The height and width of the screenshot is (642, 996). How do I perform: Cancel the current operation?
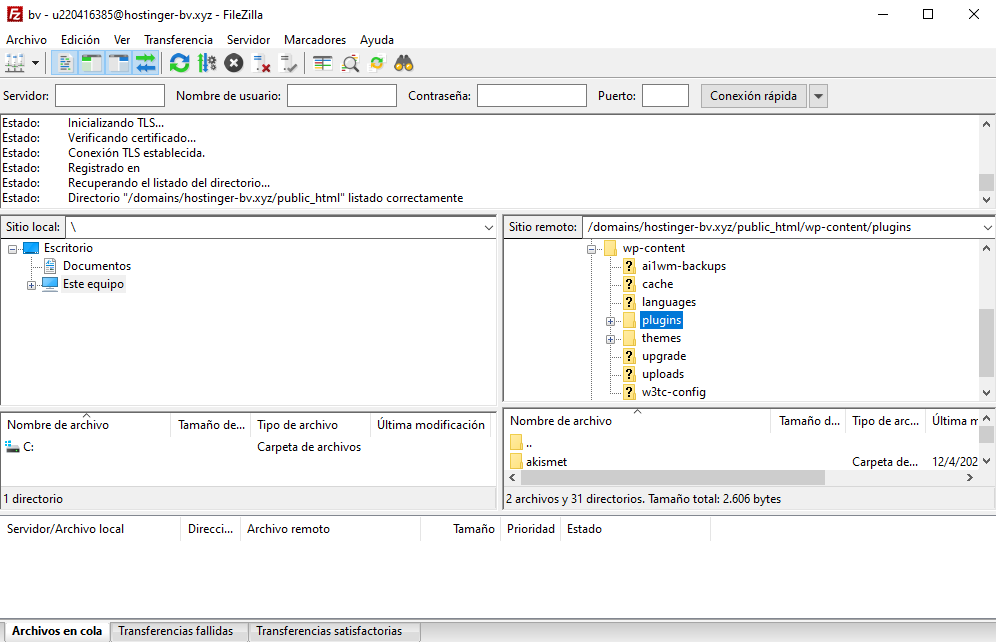232,62
